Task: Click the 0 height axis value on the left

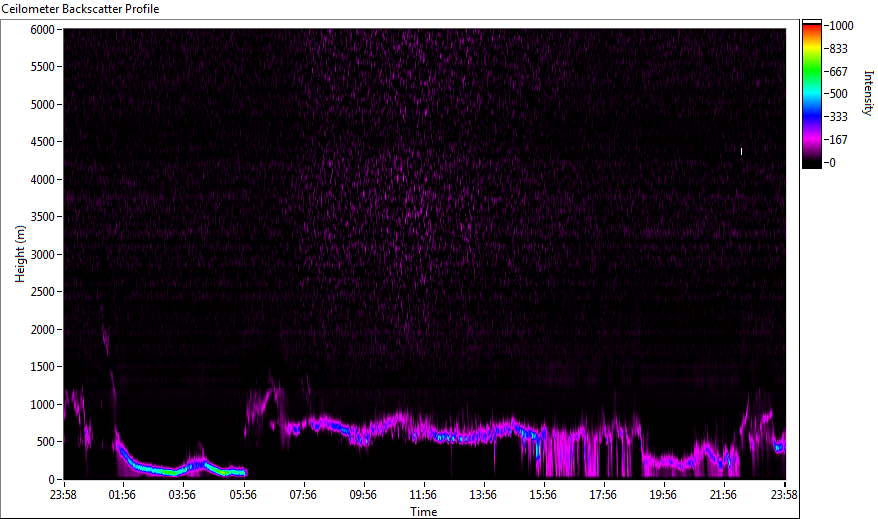Action: point(52,480)
